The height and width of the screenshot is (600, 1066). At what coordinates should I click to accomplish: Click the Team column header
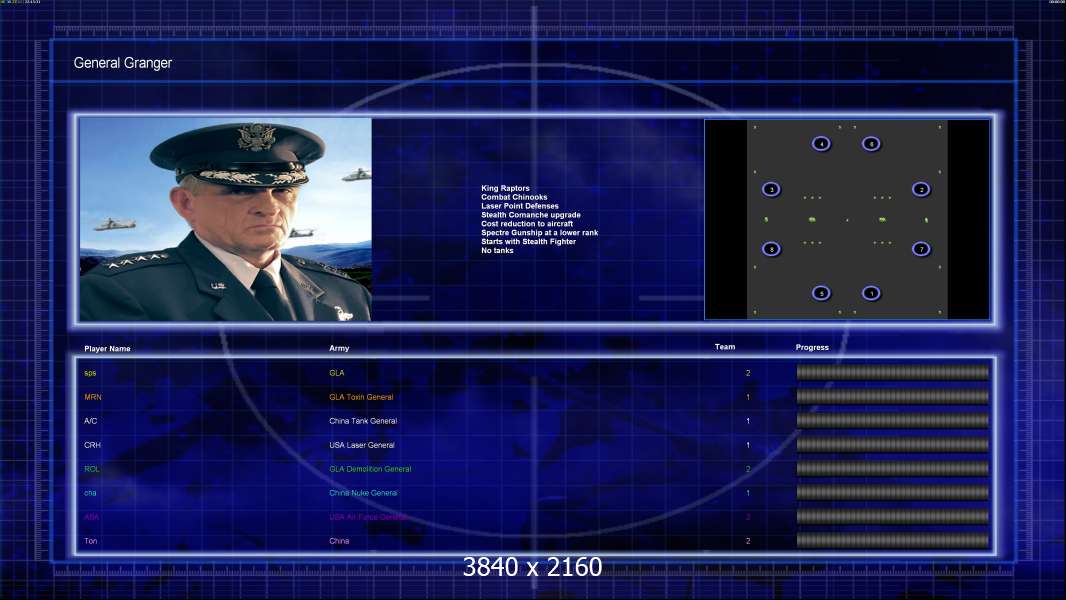click(x=725, y=347)
